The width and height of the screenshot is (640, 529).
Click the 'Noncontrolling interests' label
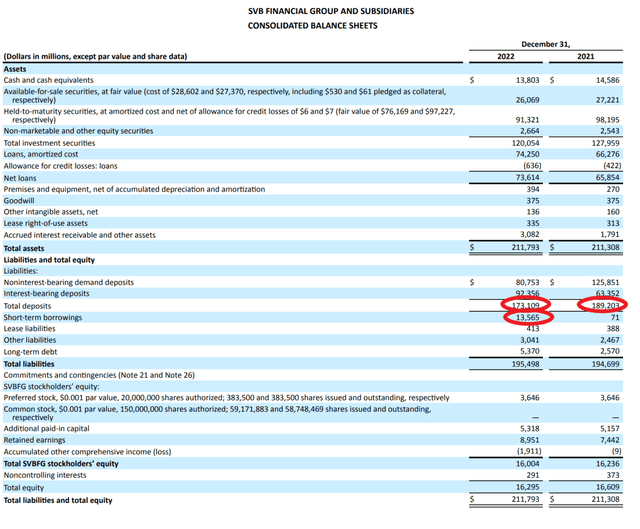coord(45,475)
